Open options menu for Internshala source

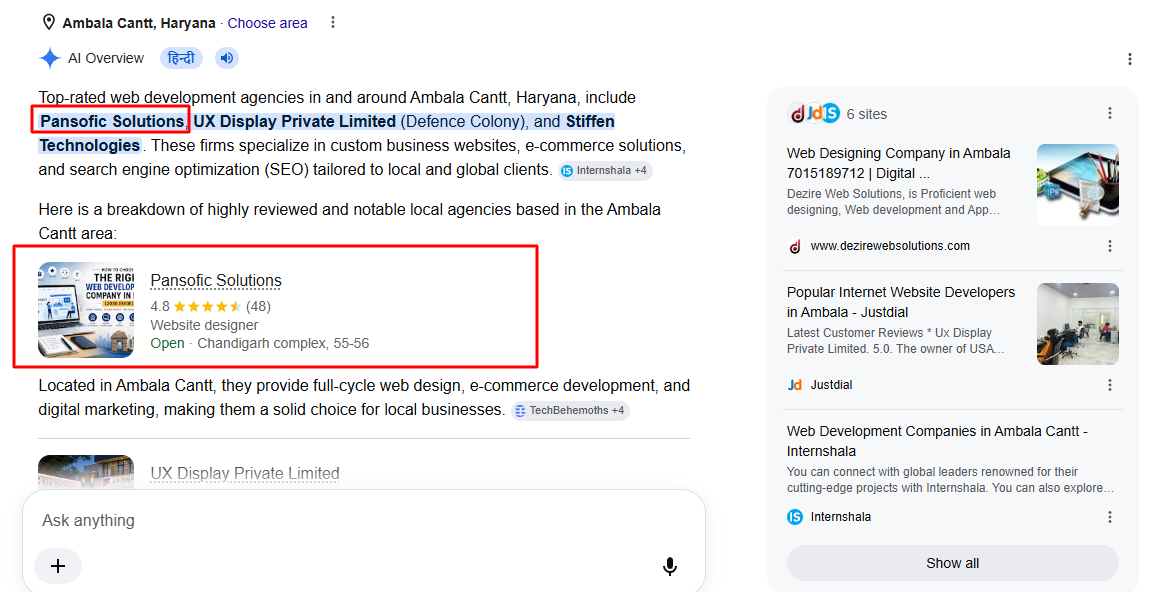point(1110,517)
